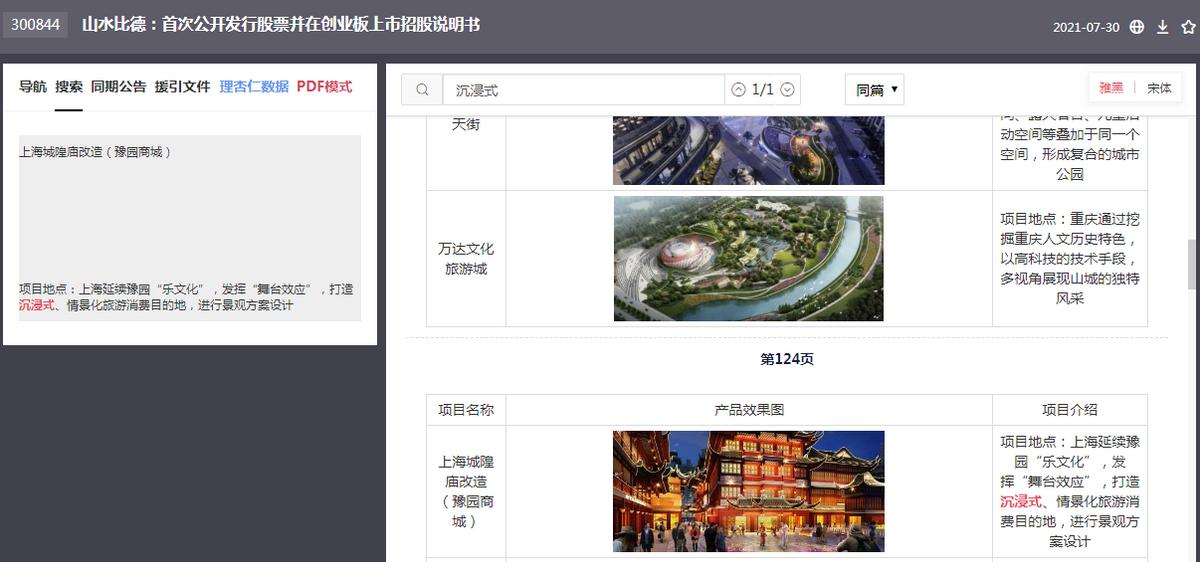Go to next search match

(x=788, y=90)
